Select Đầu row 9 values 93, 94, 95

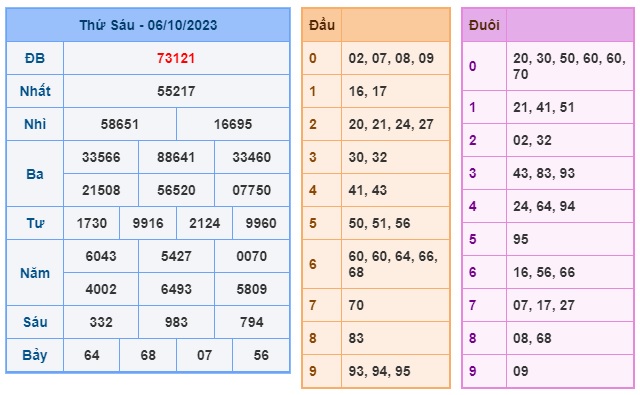pyautogui.click(x=379, y=371)
